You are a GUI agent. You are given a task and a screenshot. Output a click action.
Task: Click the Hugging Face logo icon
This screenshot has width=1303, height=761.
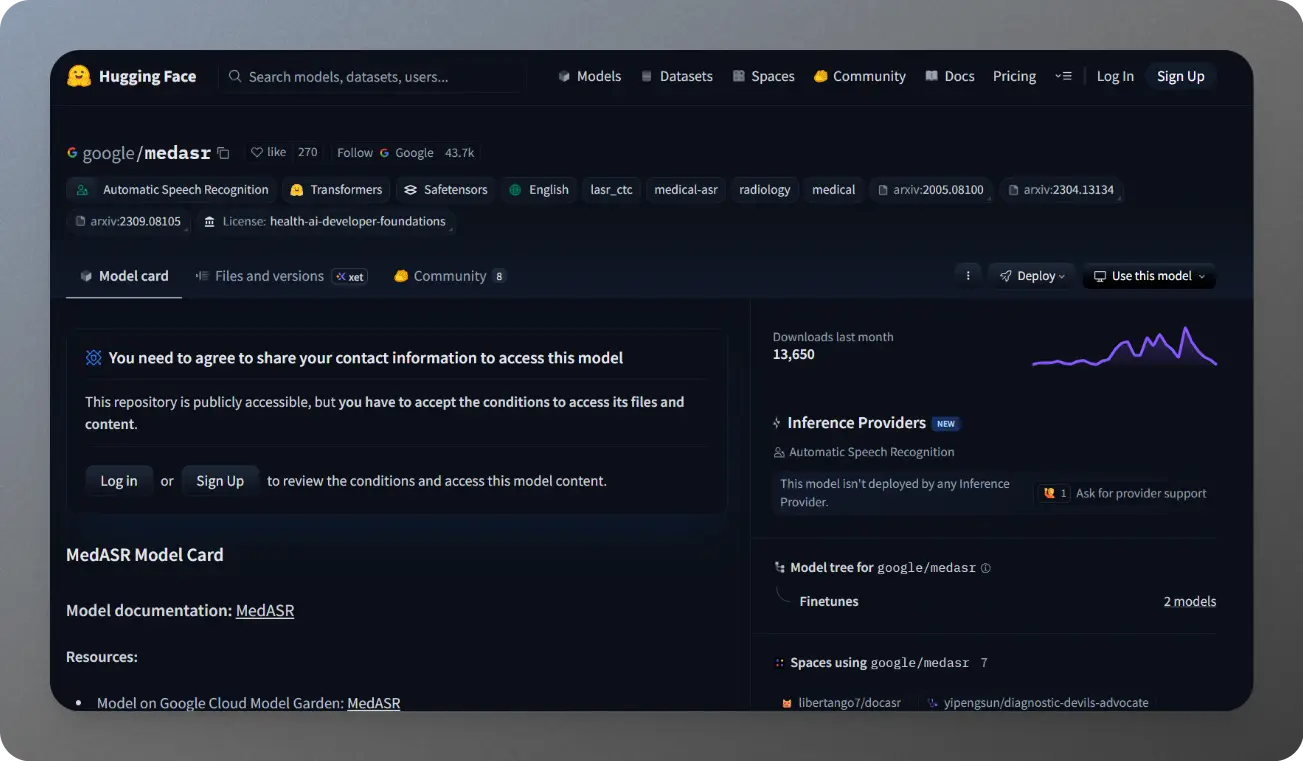(79, 76)
